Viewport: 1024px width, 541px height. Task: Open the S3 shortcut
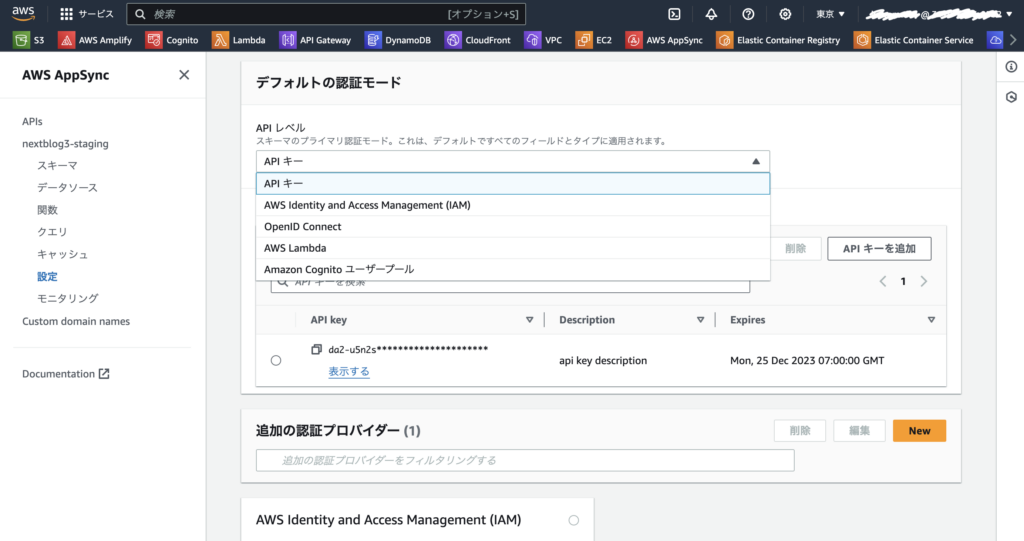click(29, 40)
